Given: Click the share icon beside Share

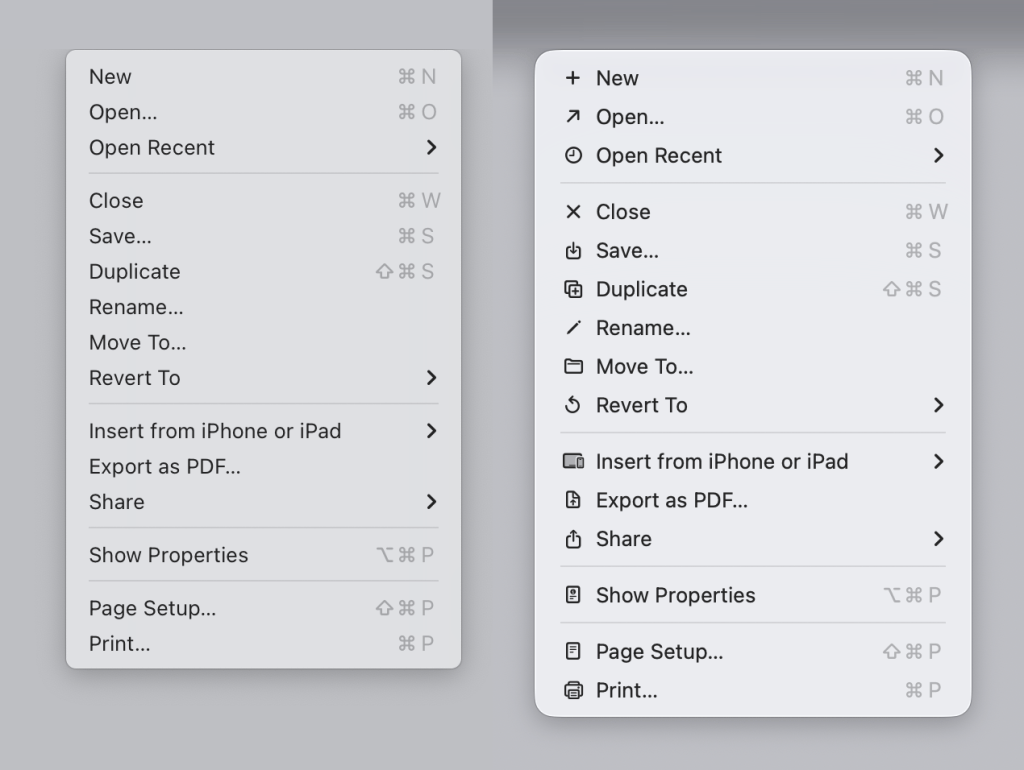Looking at the screenshot, I should [575, 539].
